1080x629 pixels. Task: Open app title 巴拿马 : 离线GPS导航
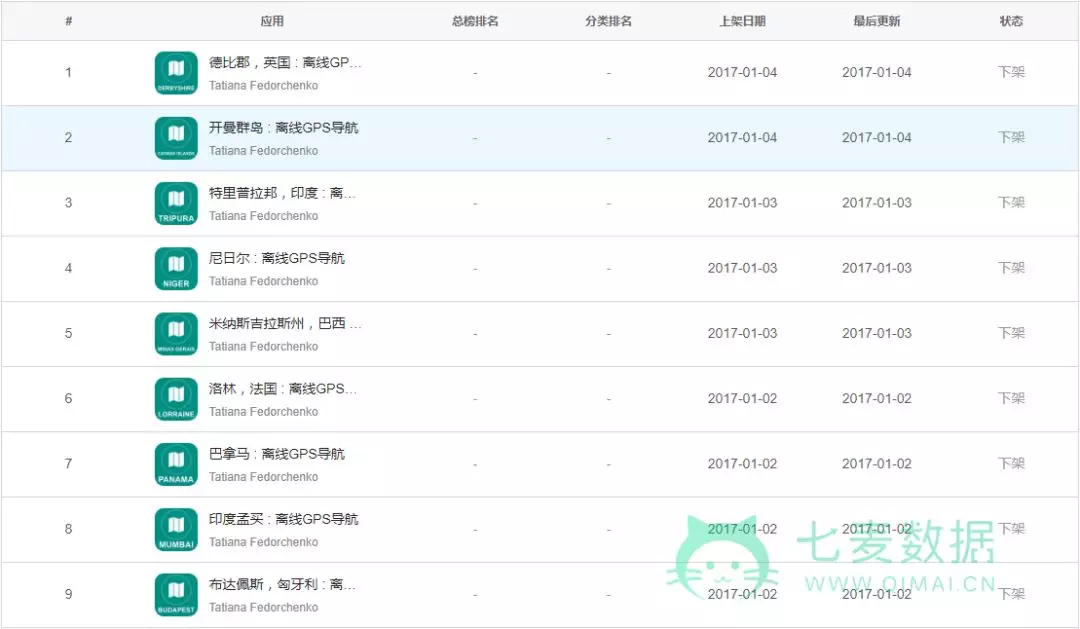(276, 454)
